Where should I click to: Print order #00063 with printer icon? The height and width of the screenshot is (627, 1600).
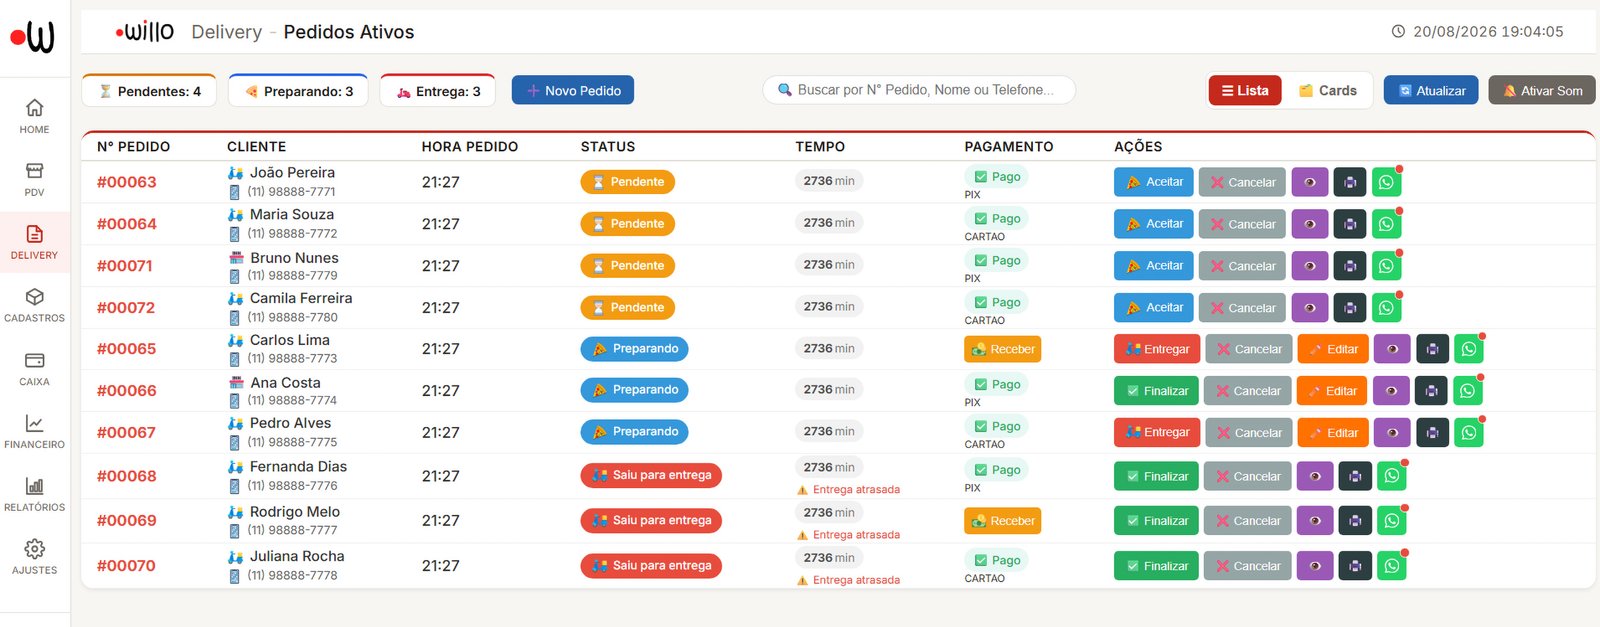[1350, 182]
